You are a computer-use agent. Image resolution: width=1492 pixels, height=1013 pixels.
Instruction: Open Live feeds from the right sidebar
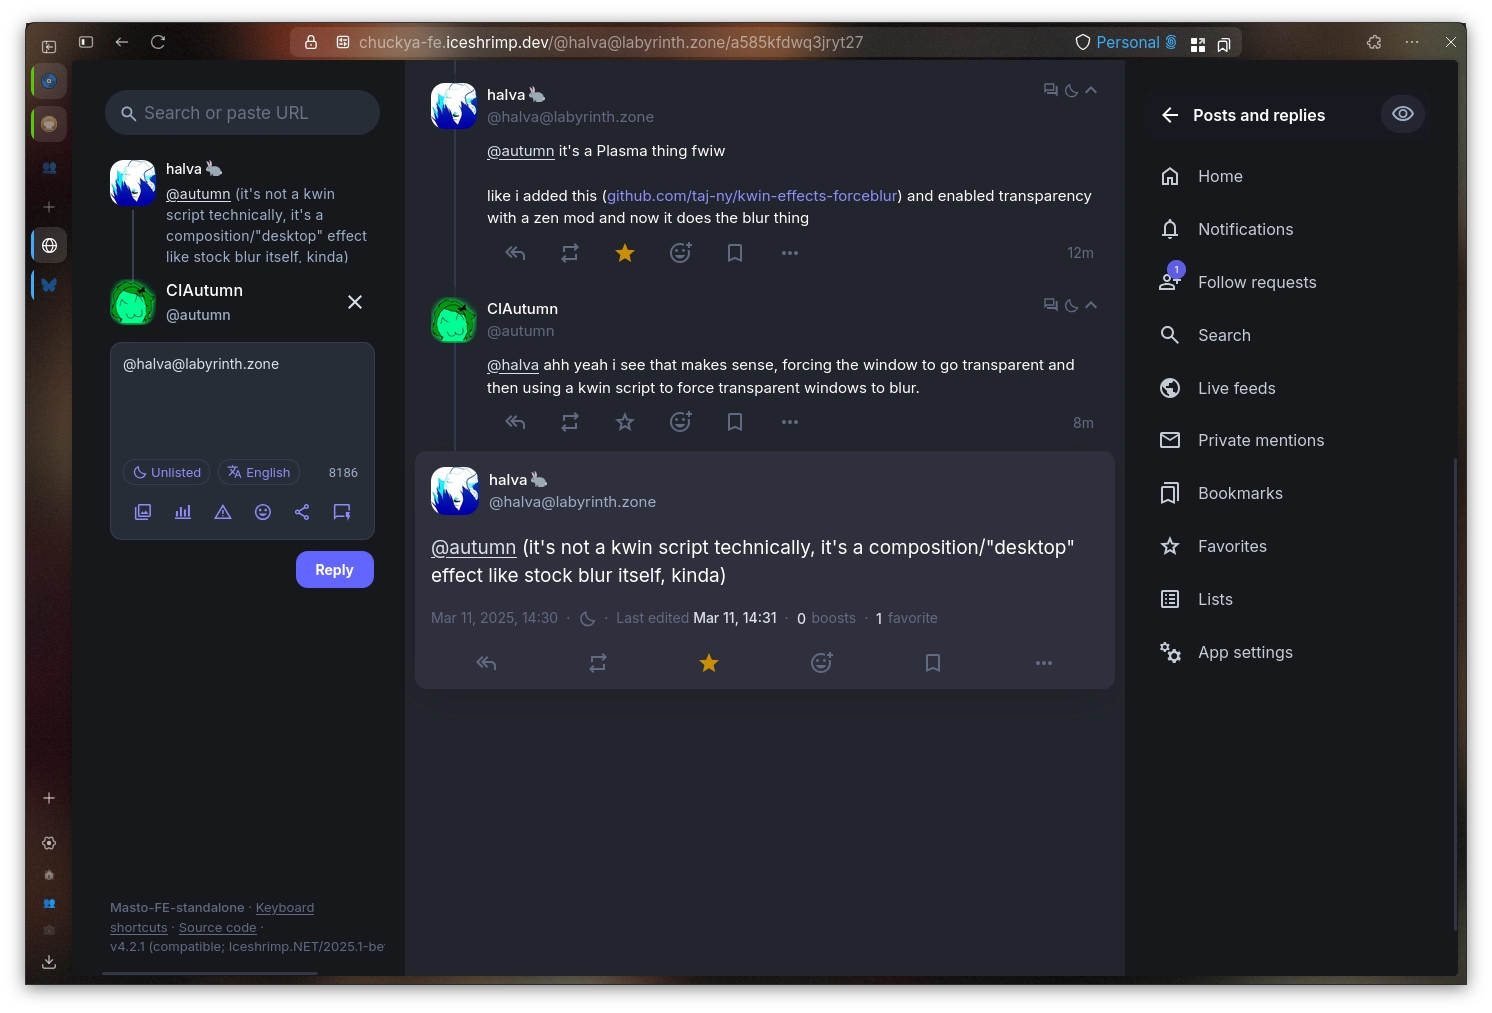(1236, 388)
